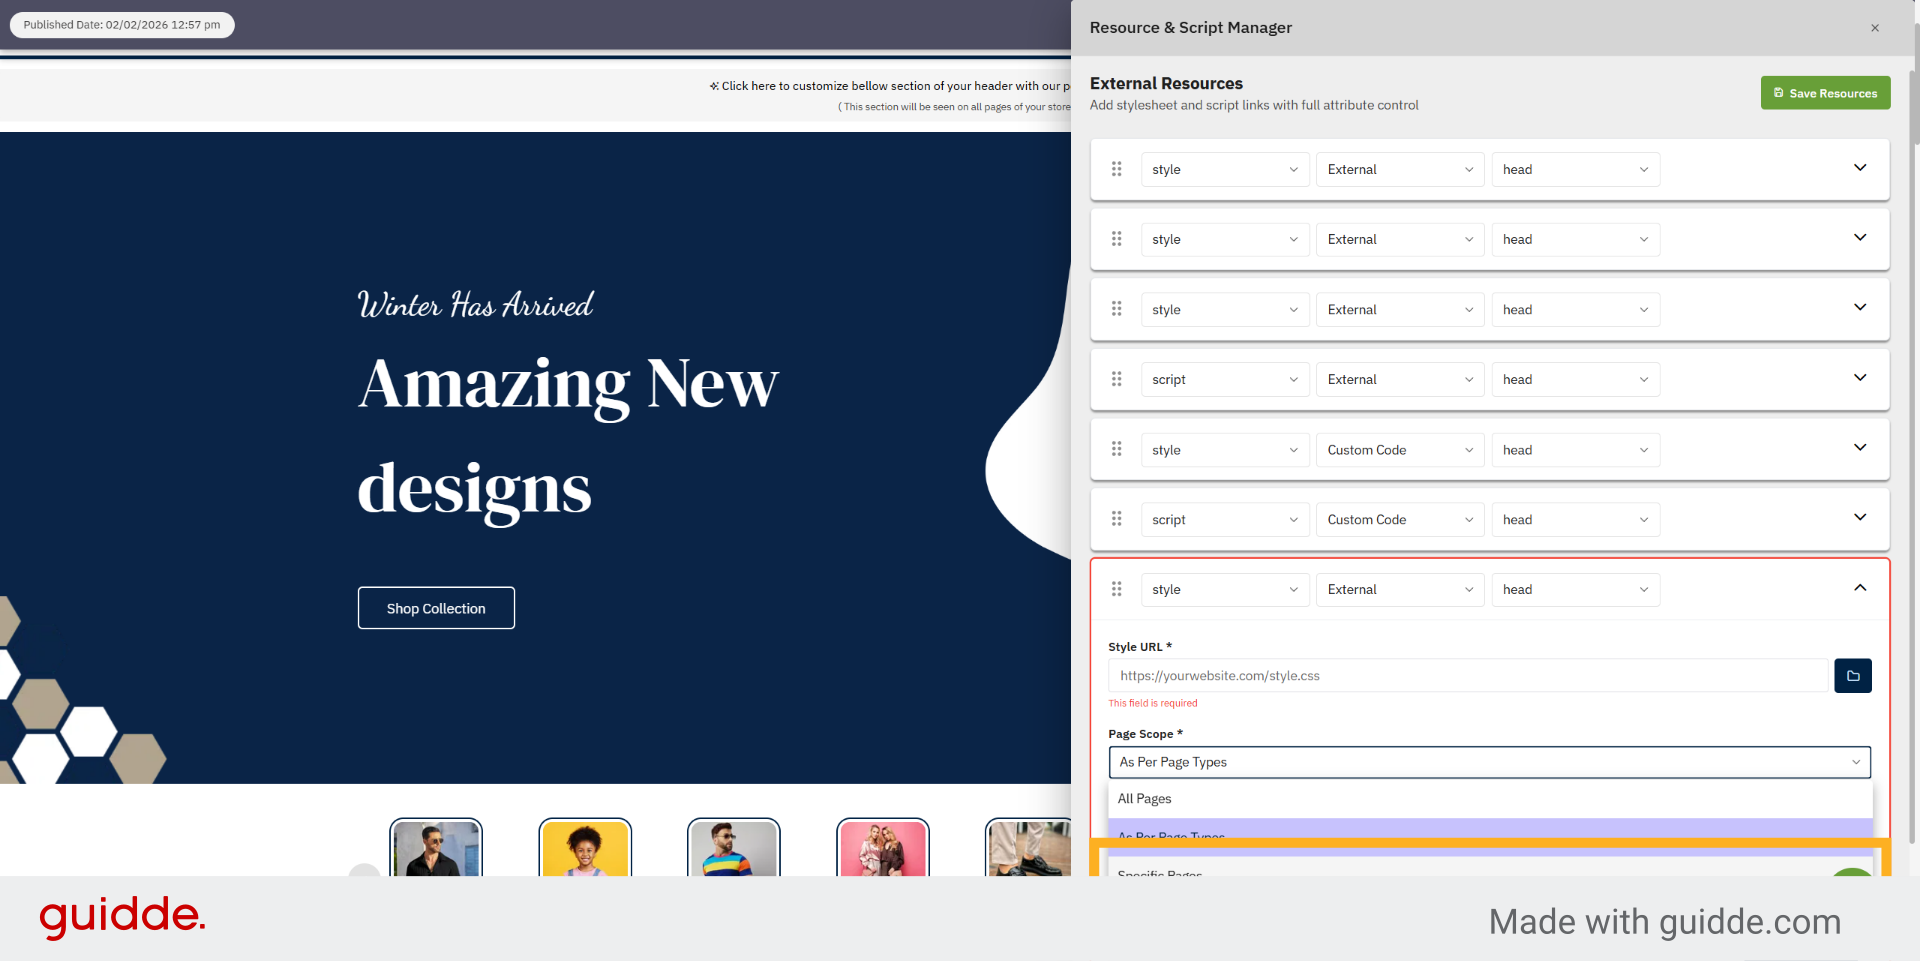Open the Page Scope combo box
Screen dimensions: 1920x961
[x=1489, y=762]
